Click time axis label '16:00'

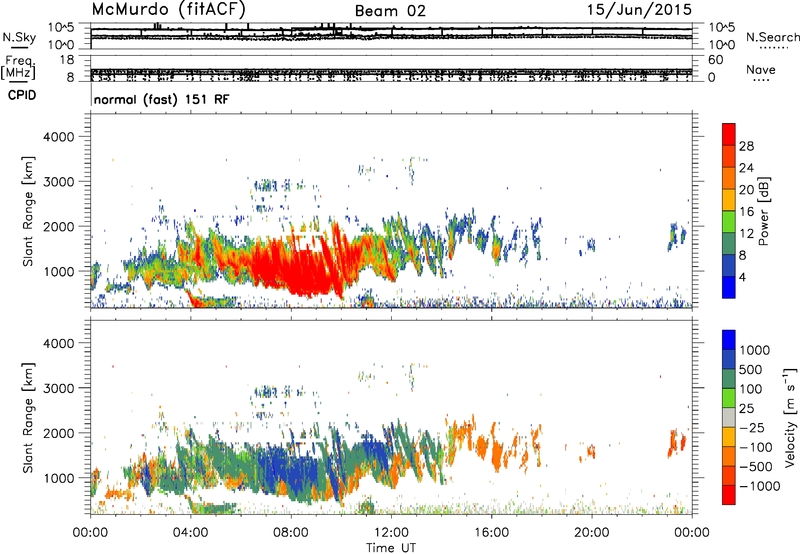click(491, 533)
